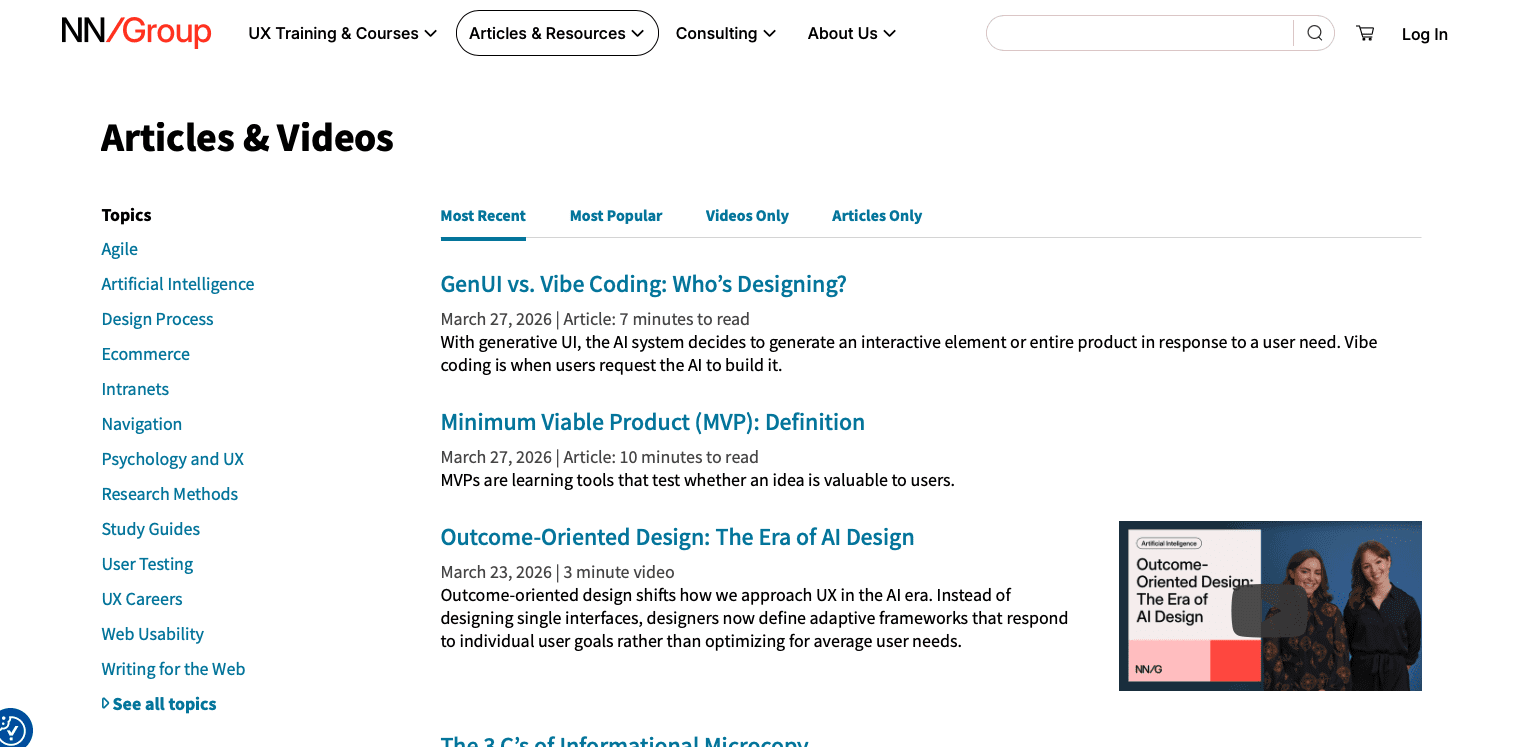Image resolution: width=1513 pixels, height=747 pixels.
Task: Open the shopping cart
Action: coord(1364,32)
